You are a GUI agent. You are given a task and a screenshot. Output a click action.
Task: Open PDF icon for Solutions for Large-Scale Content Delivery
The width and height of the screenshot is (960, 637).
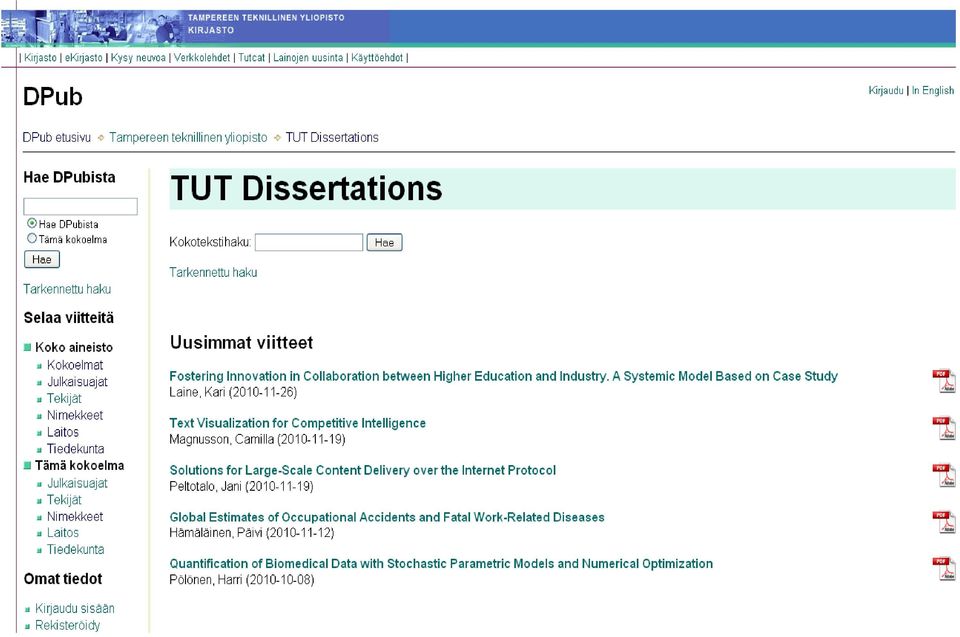click(943, 475)
